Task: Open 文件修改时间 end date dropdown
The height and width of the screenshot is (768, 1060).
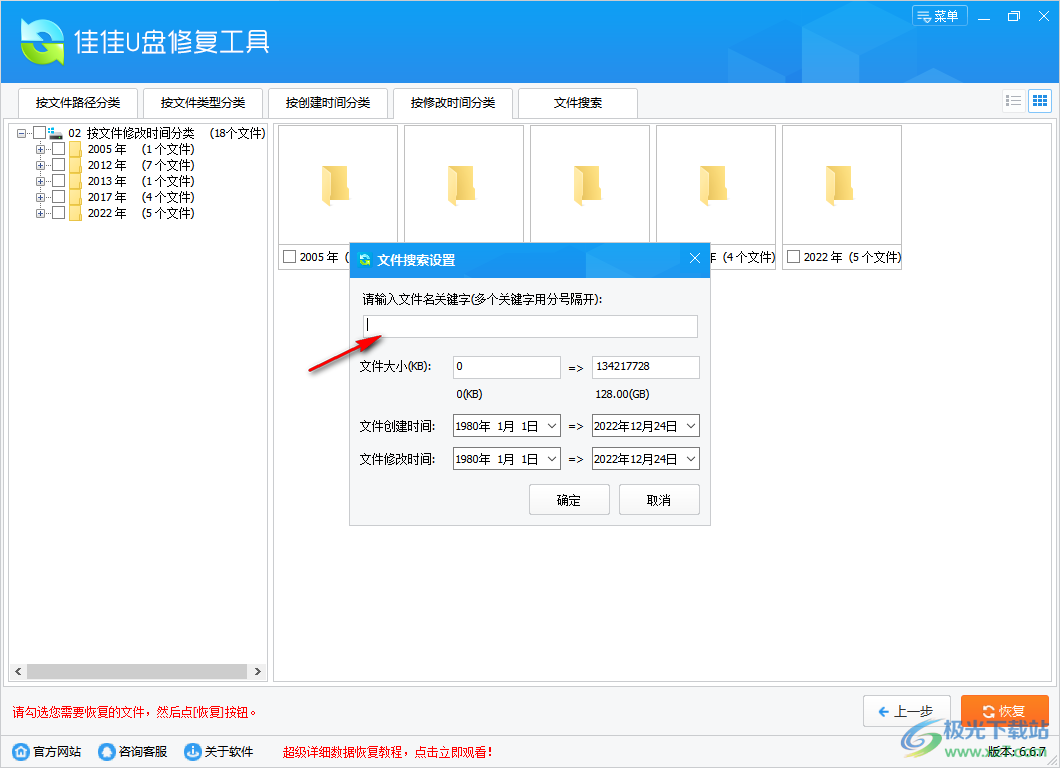Action: (691, 459)
